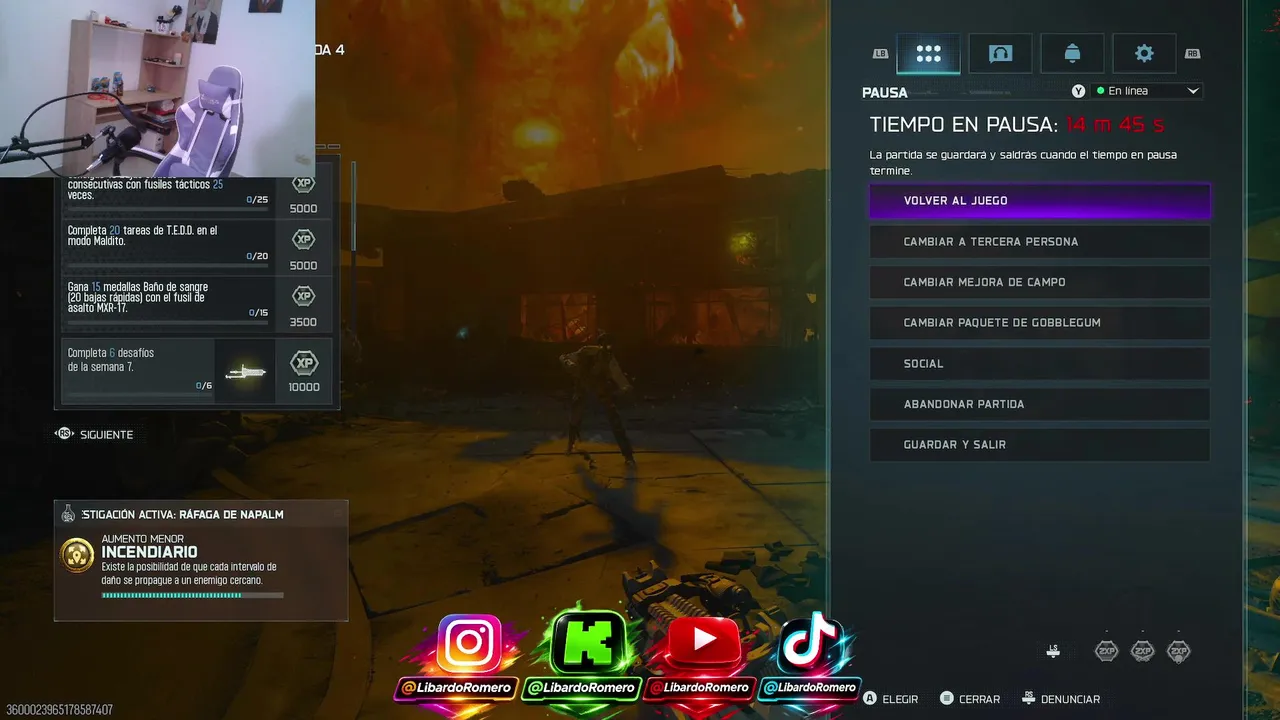
Task: Click the CERRAR menu-button prompt
Action: (969, 699)
